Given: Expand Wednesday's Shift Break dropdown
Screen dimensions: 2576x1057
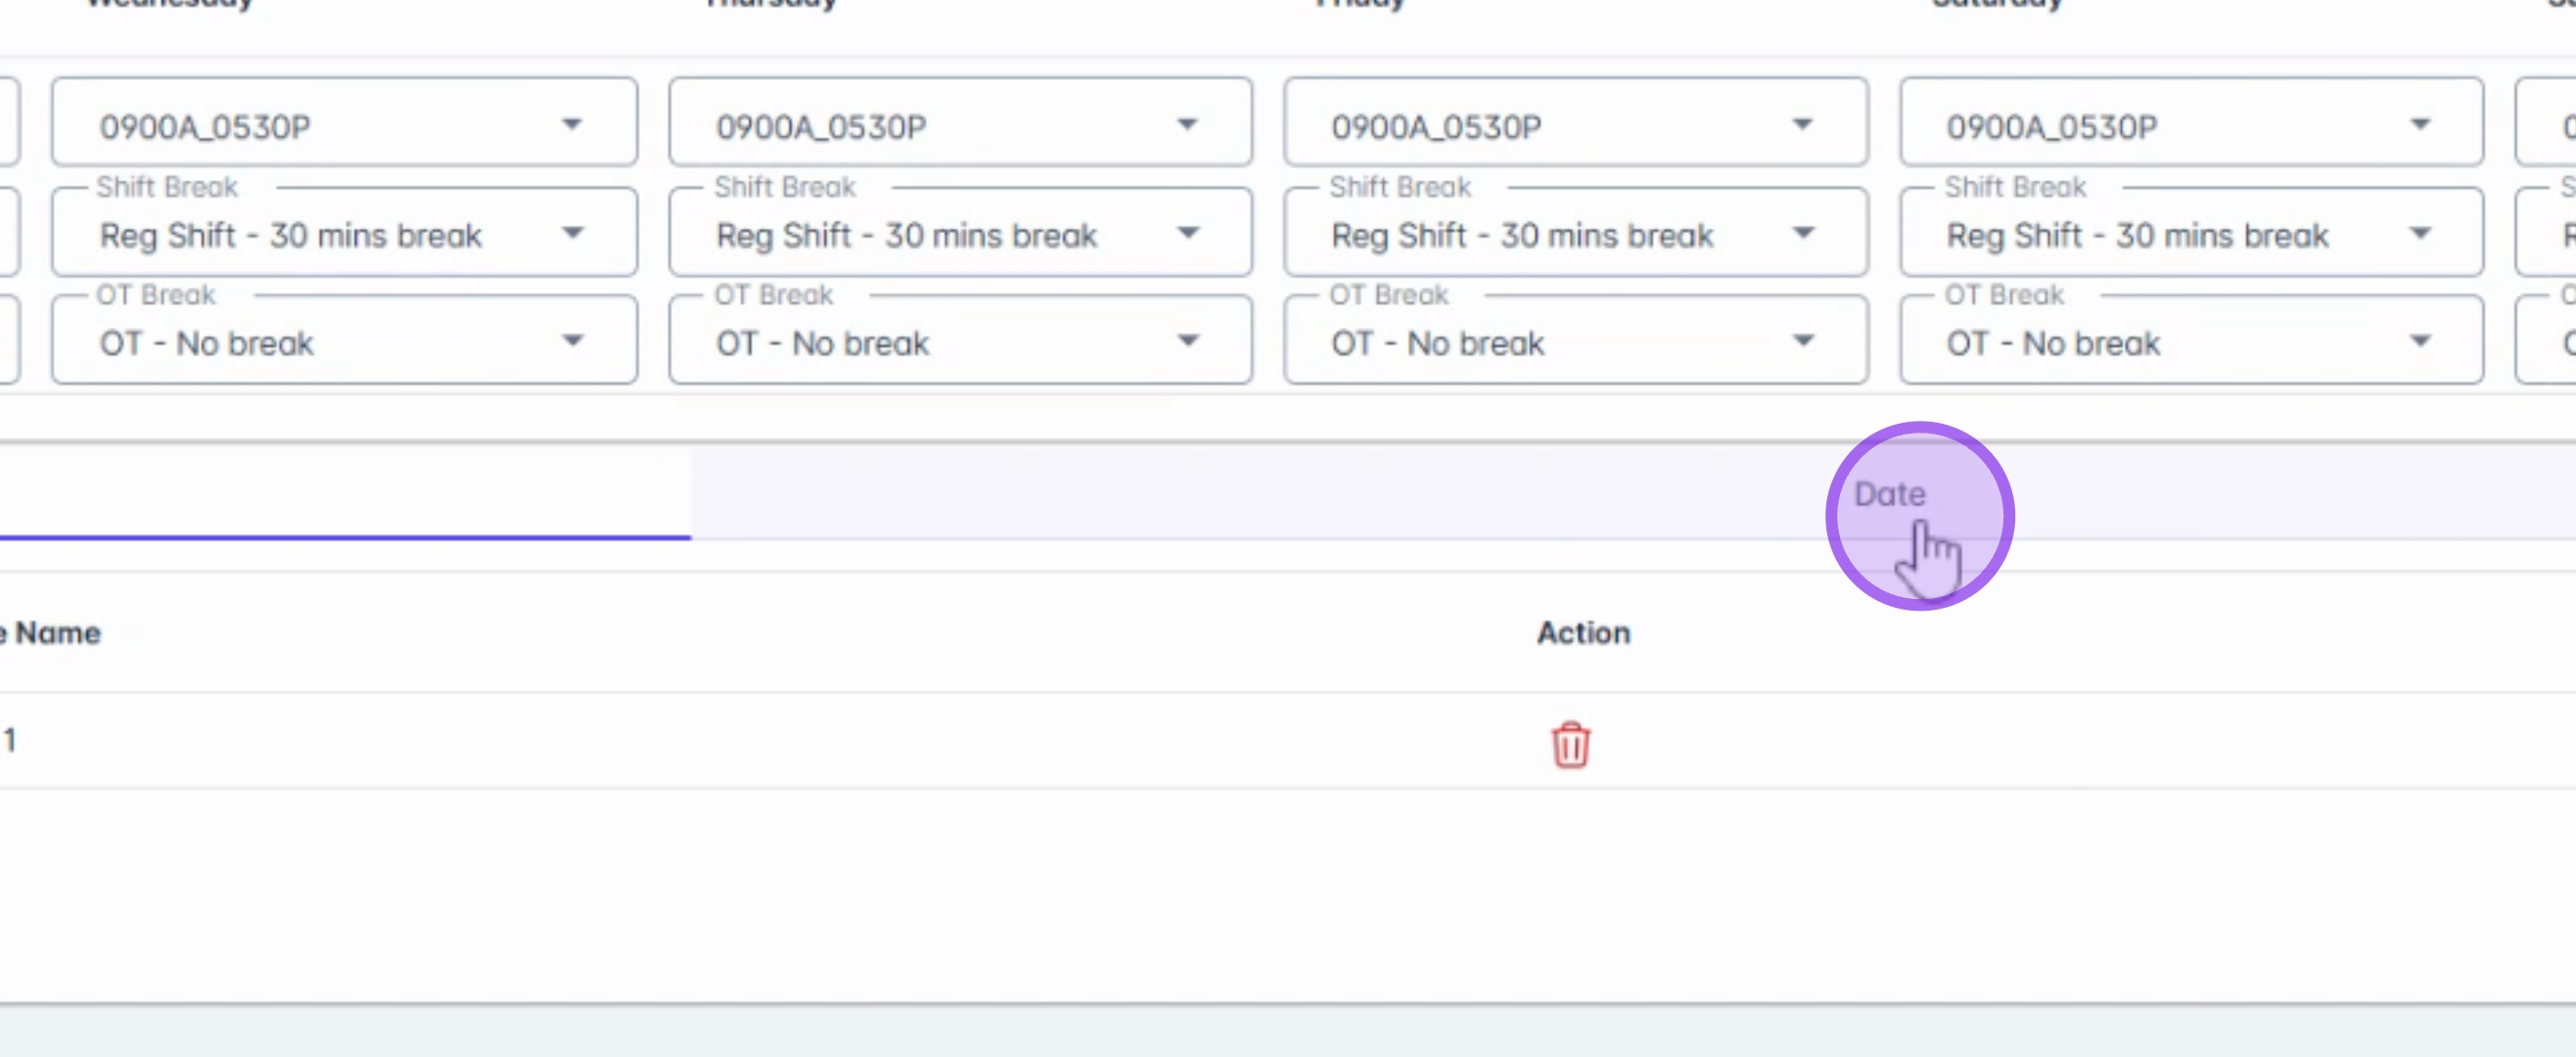Looking at the screenshot, I should [344, 234].
